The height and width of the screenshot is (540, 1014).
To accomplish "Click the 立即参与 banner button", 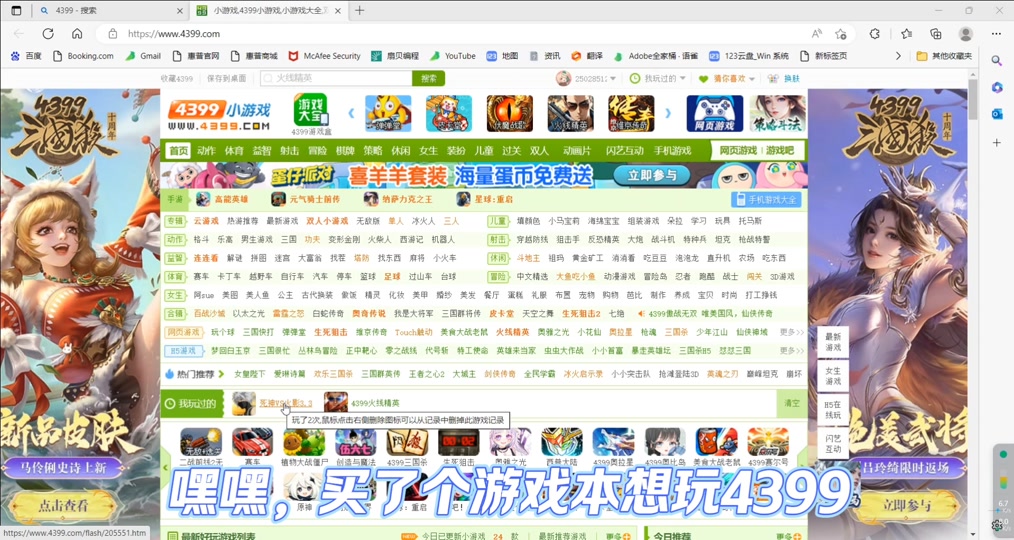I will point(652,175).
